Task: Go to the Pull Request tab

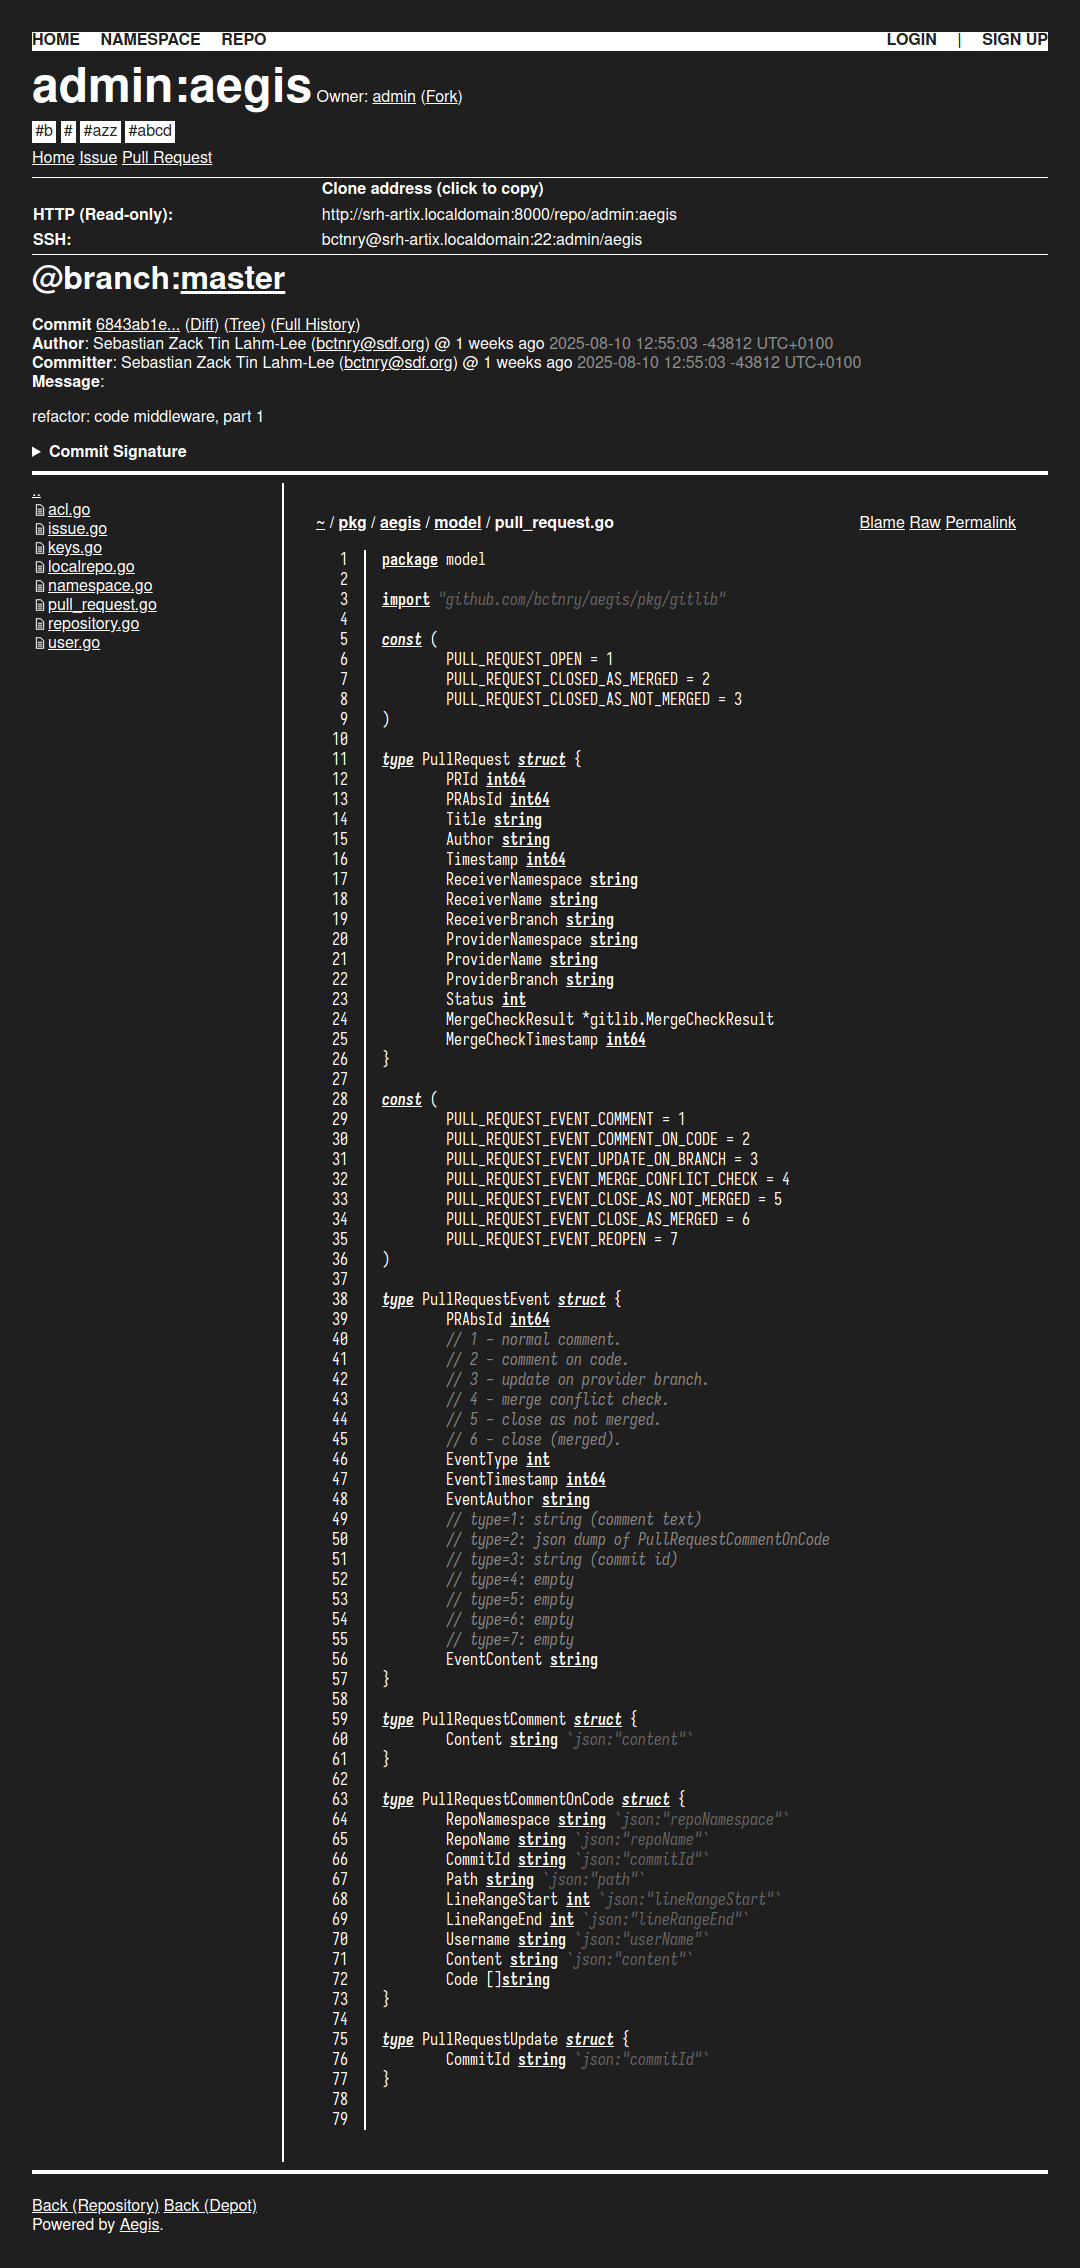Action: (x=167, y=158)
